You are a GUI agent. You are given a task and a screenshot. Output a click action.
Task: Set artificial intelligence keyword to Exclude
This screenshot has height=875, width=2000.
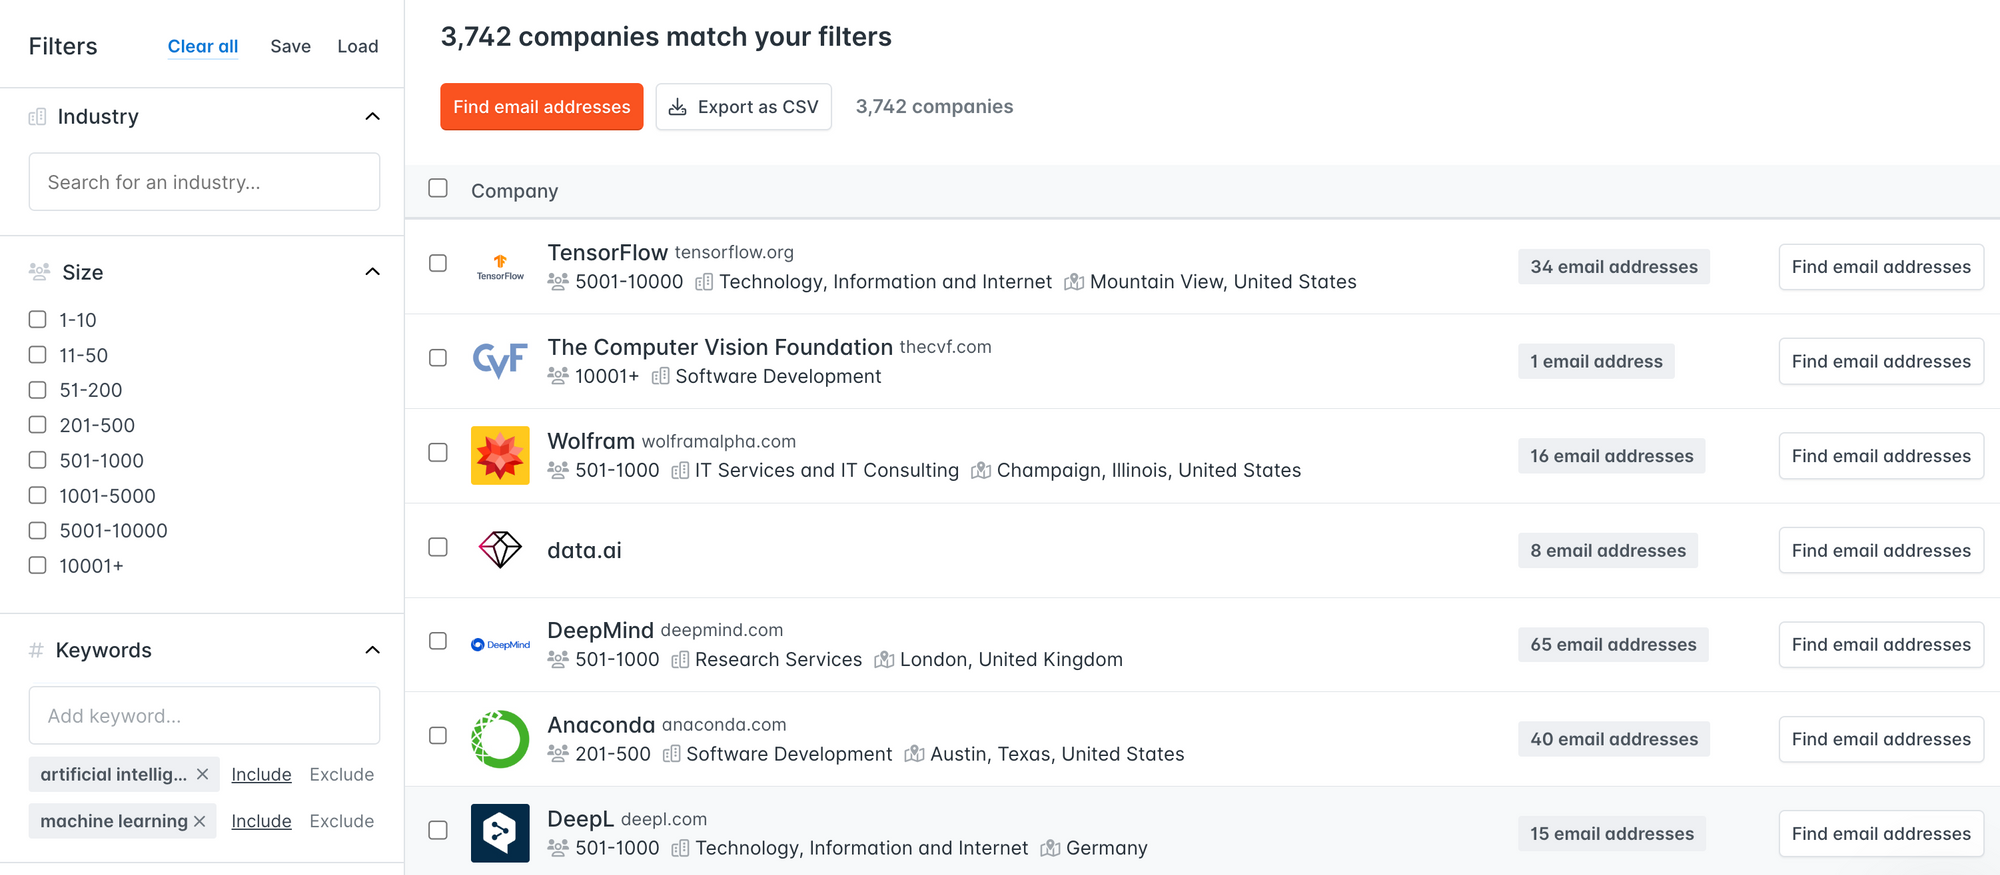click(342, 775)
